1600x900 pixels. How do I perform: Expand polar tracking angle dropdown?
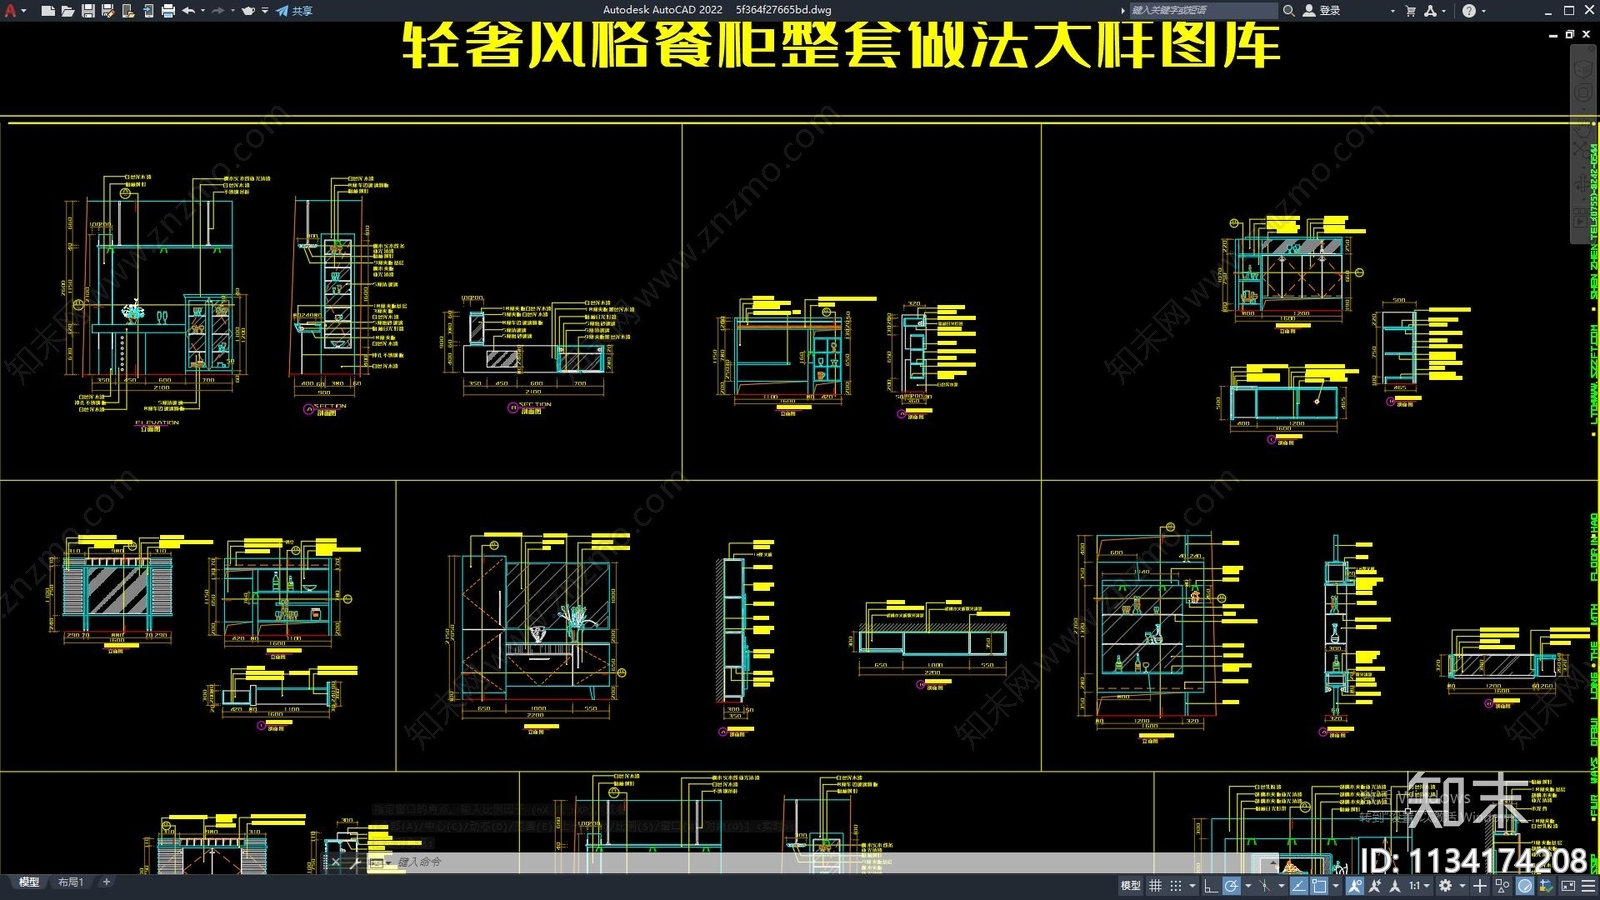point(1248,886)
